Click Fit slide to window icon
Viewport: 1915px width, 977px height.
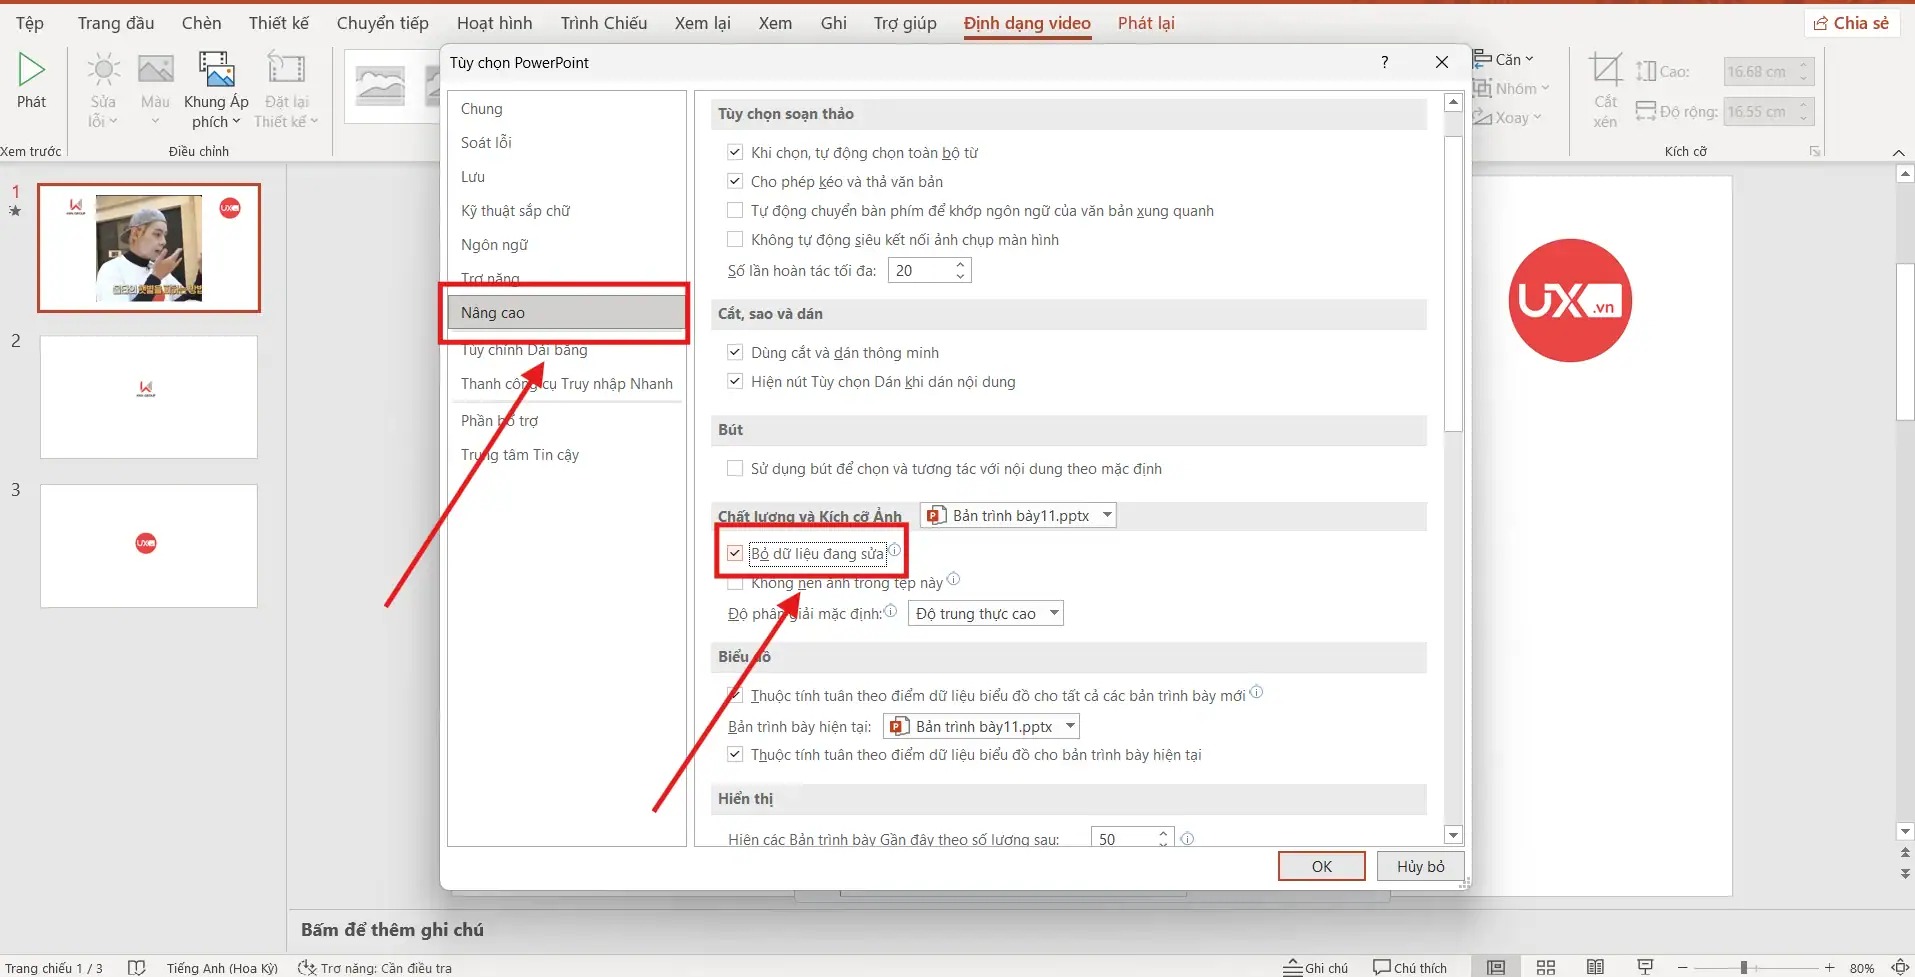point(1898,967)
